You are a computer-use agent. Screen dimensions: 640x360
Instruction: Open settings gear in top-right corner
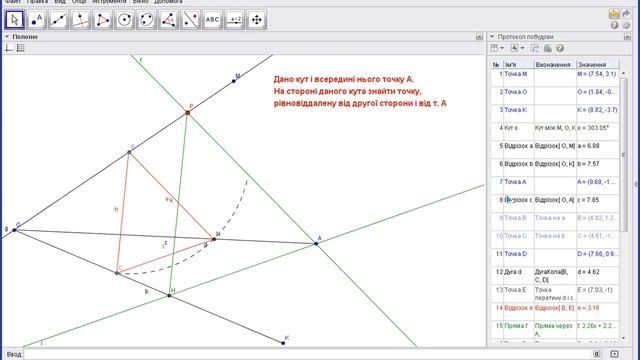[x=626, y=25]
